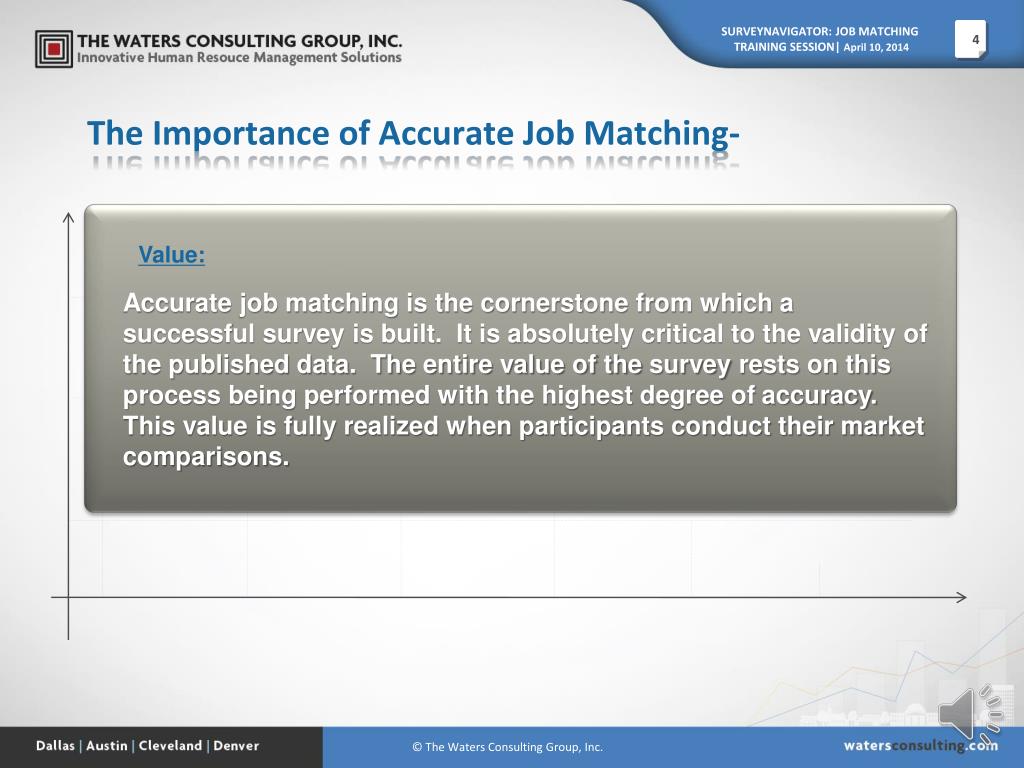Select the slide title The Importance of Accurate Job Matching

coord(413,133)
